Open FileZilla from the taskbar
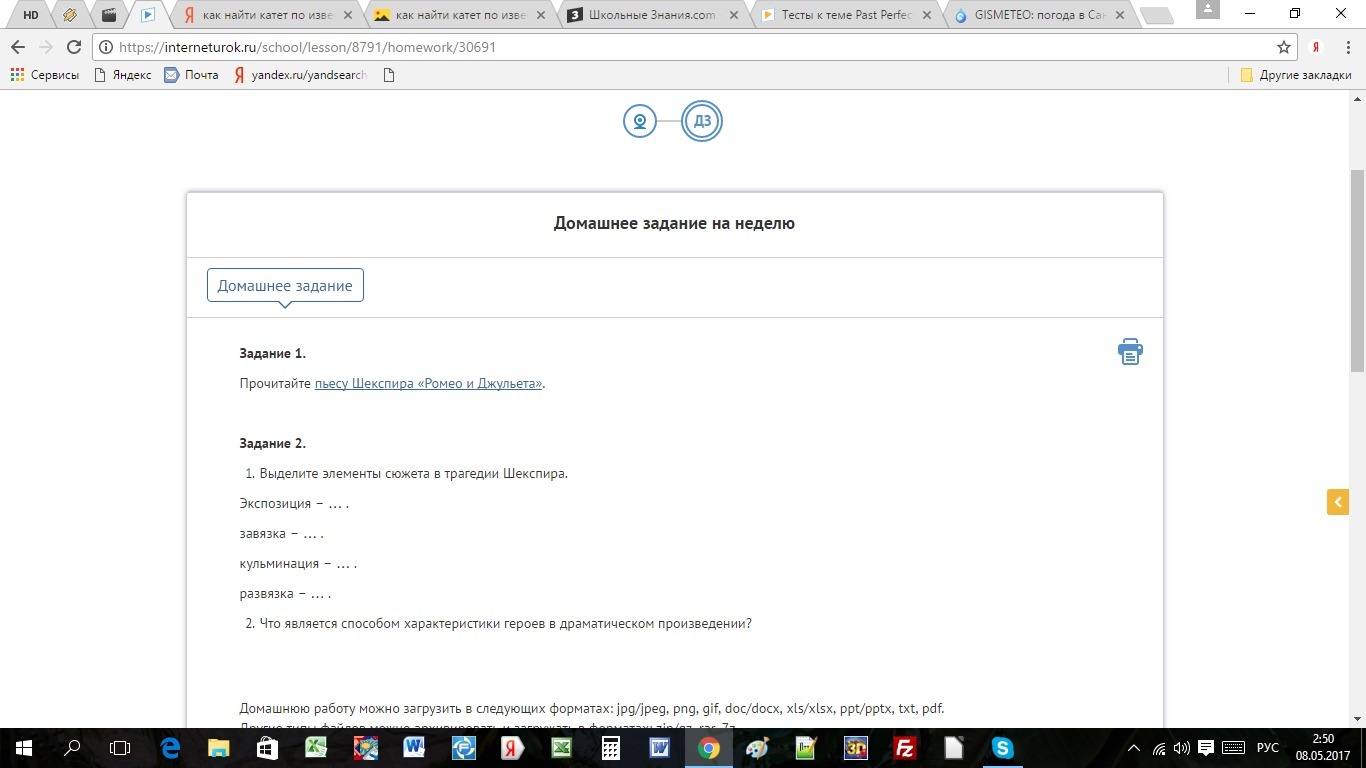The image size is (1366, 768). click(x=904, y=747)
